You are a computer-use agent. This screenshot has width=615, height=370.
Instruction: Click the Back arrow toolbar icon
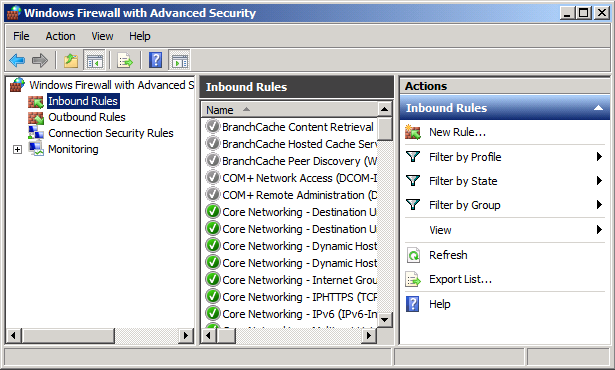[17, 60]
